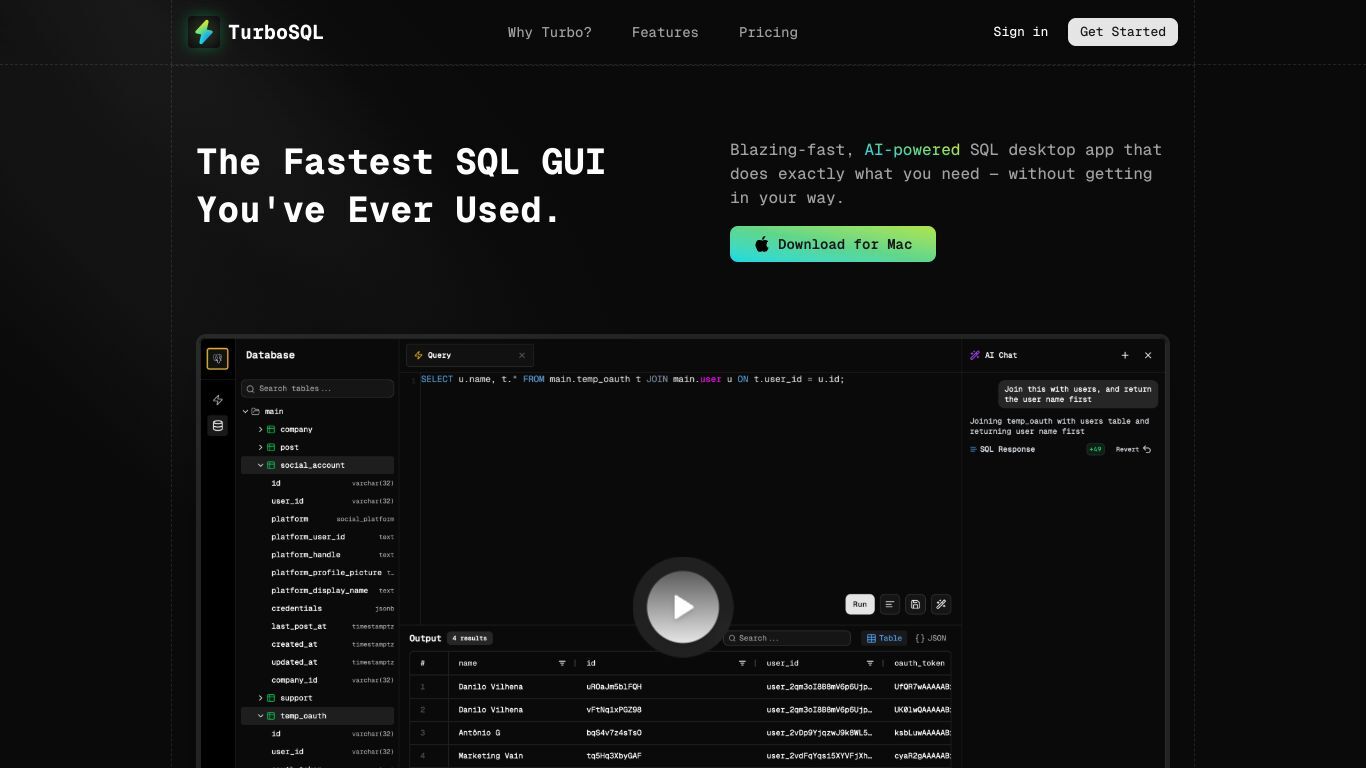Click the post table icon
Viewport: 1366px width, 768px height.
271,448
